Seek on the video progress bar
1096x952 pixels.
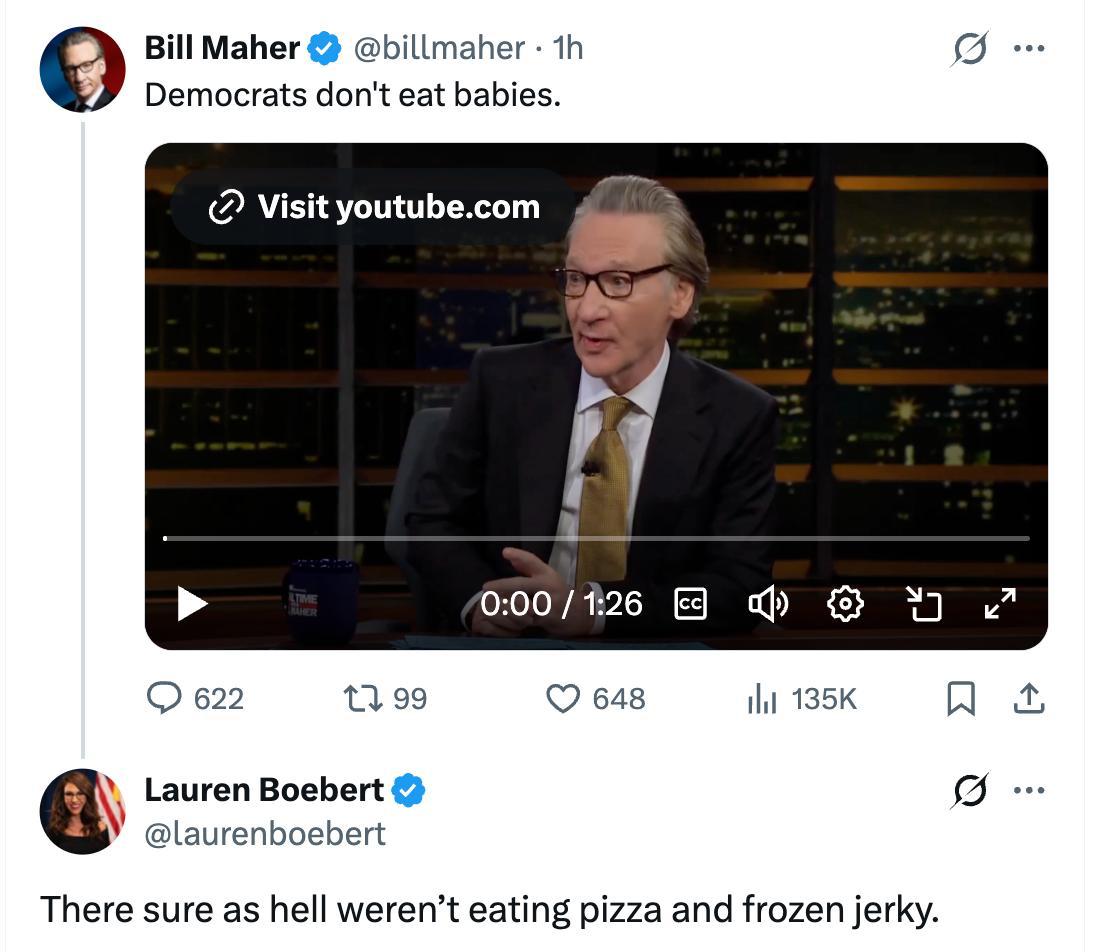pos(596,539)
